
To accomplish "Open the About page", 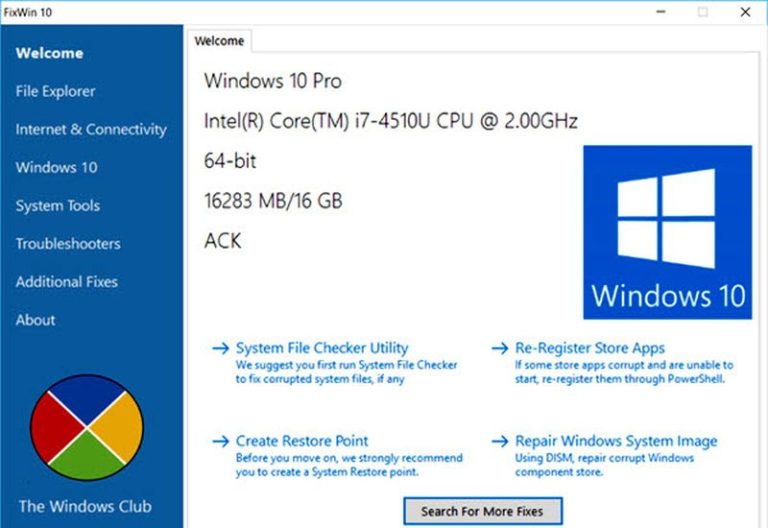I will click(35, 320).
